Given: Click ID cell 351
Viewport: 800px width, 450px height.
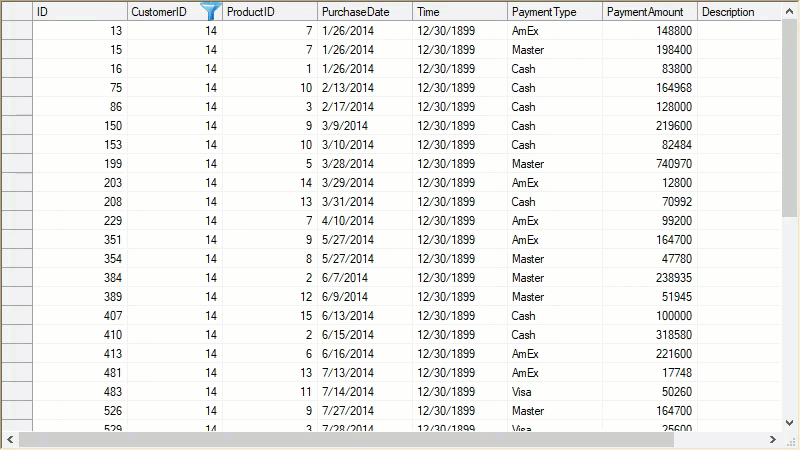Looking at the screenshot, I should (x=80, y=240).
